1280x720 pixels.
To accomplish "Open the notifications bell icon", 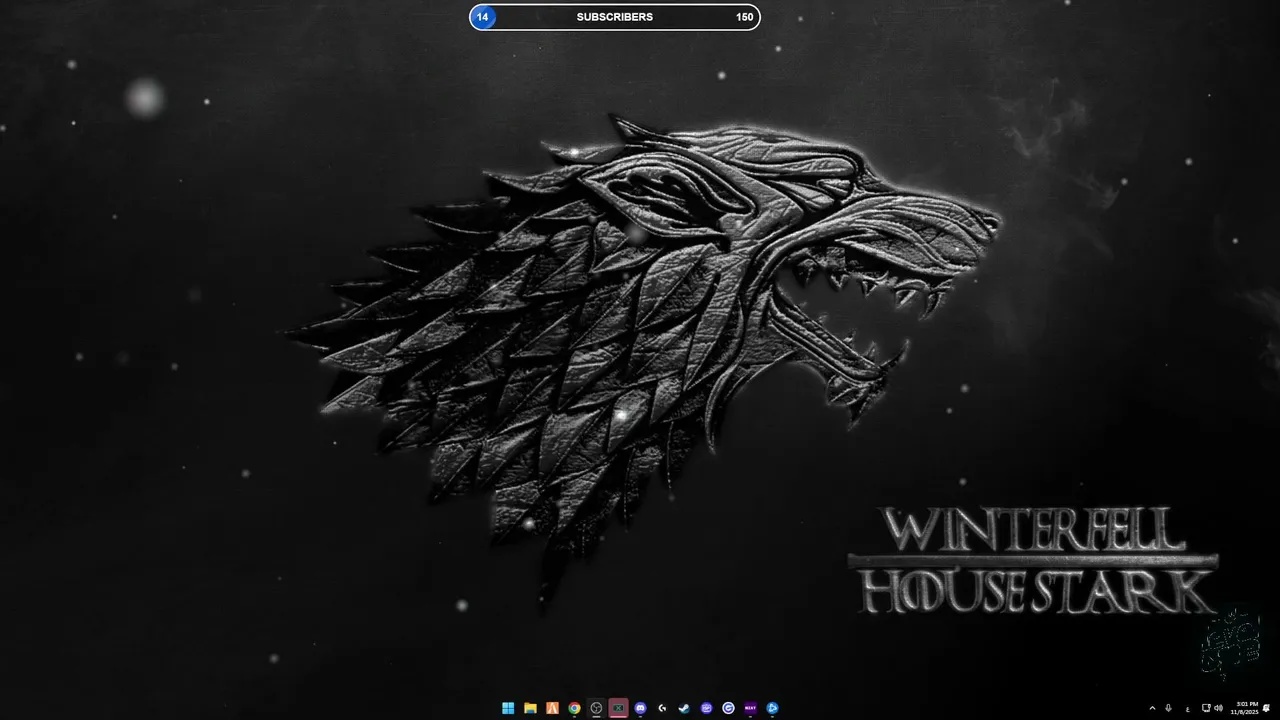I will tap(1266, 708).
